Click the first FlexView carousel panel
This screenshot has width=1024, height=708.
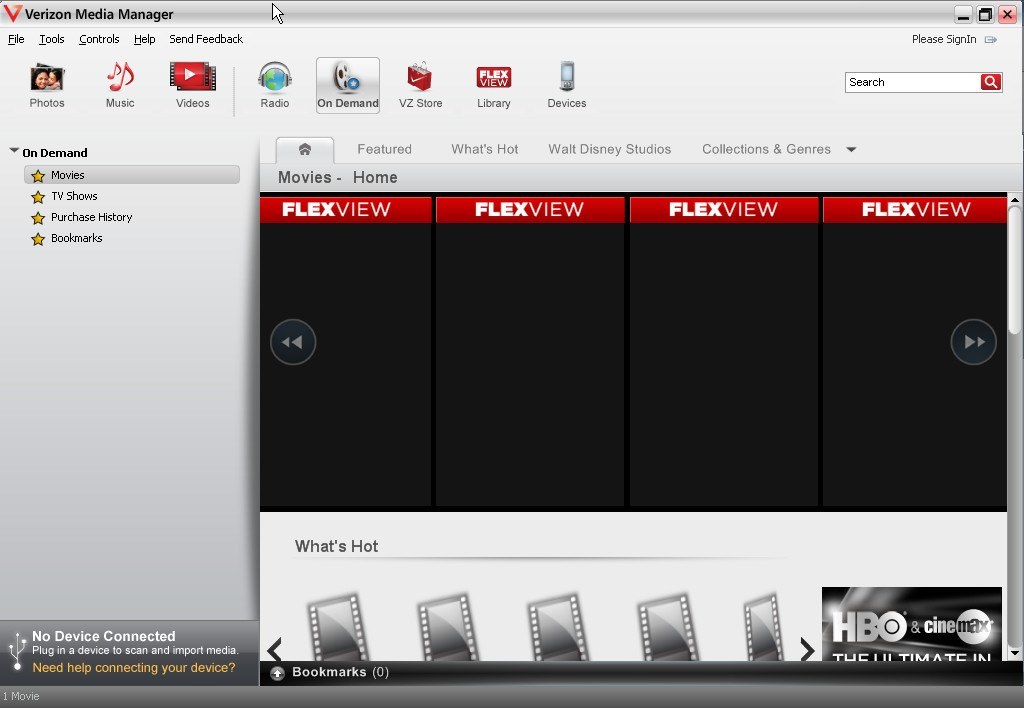345,351
